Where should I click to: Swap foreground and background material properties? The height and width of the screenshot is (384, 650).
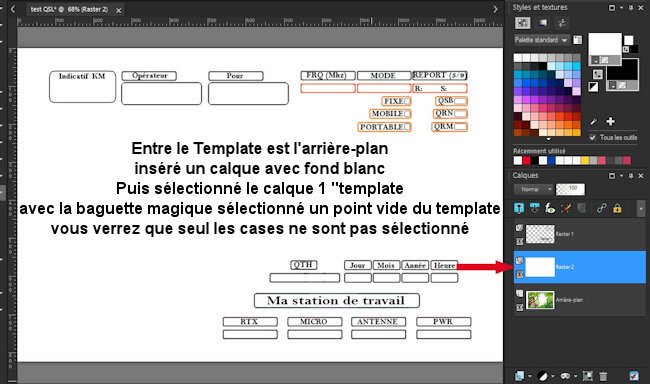597,74
